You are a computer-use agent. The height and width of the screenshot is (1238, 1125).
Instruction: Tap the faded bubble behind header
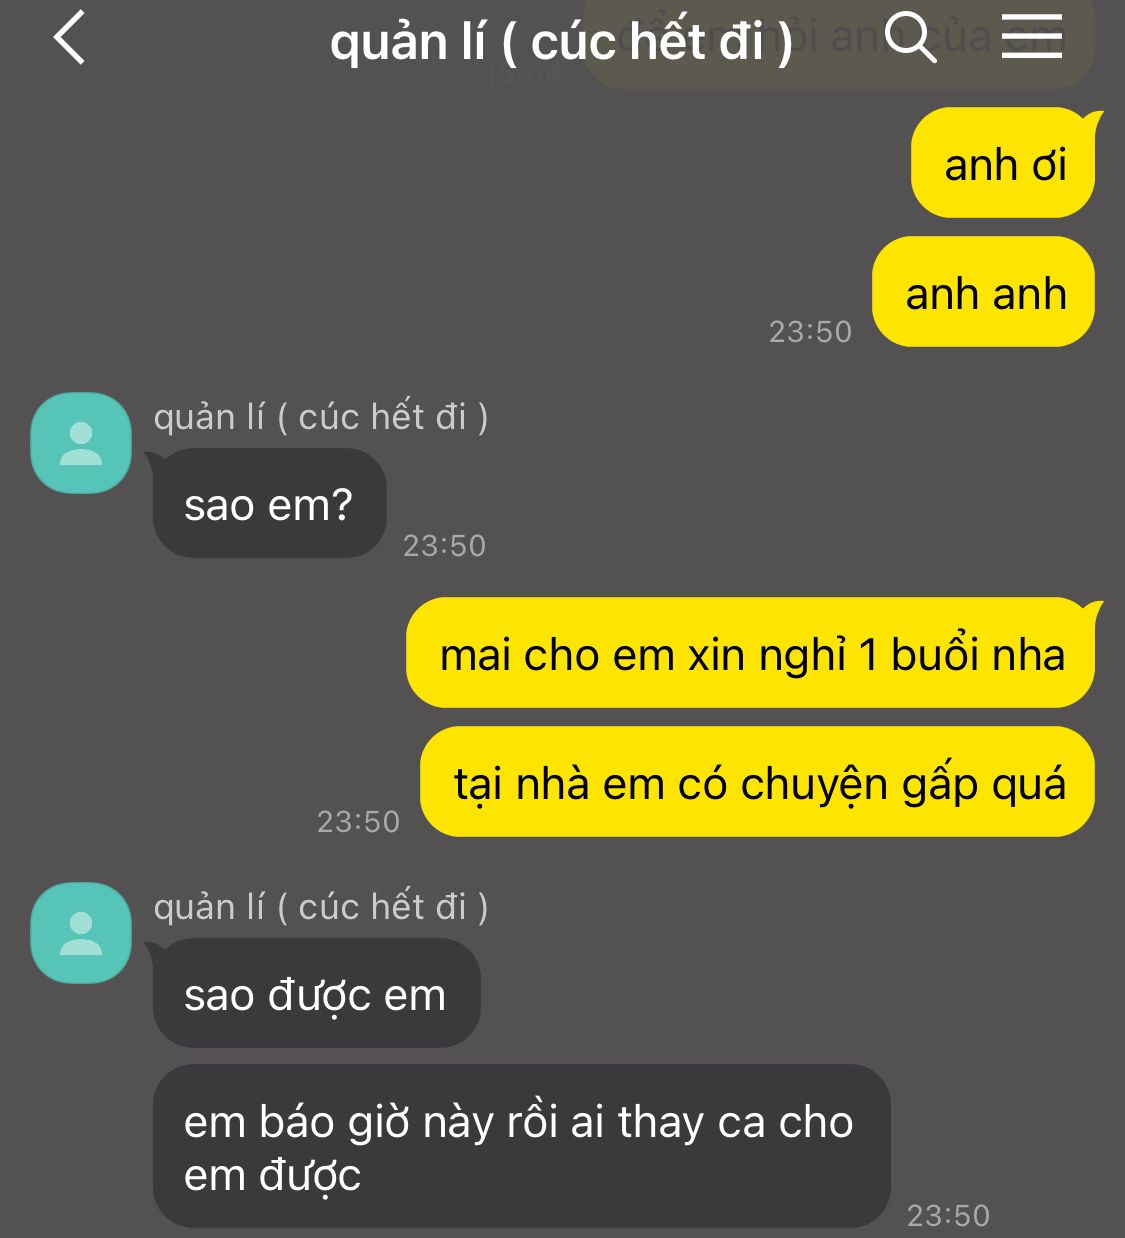(x=838, y=43)
